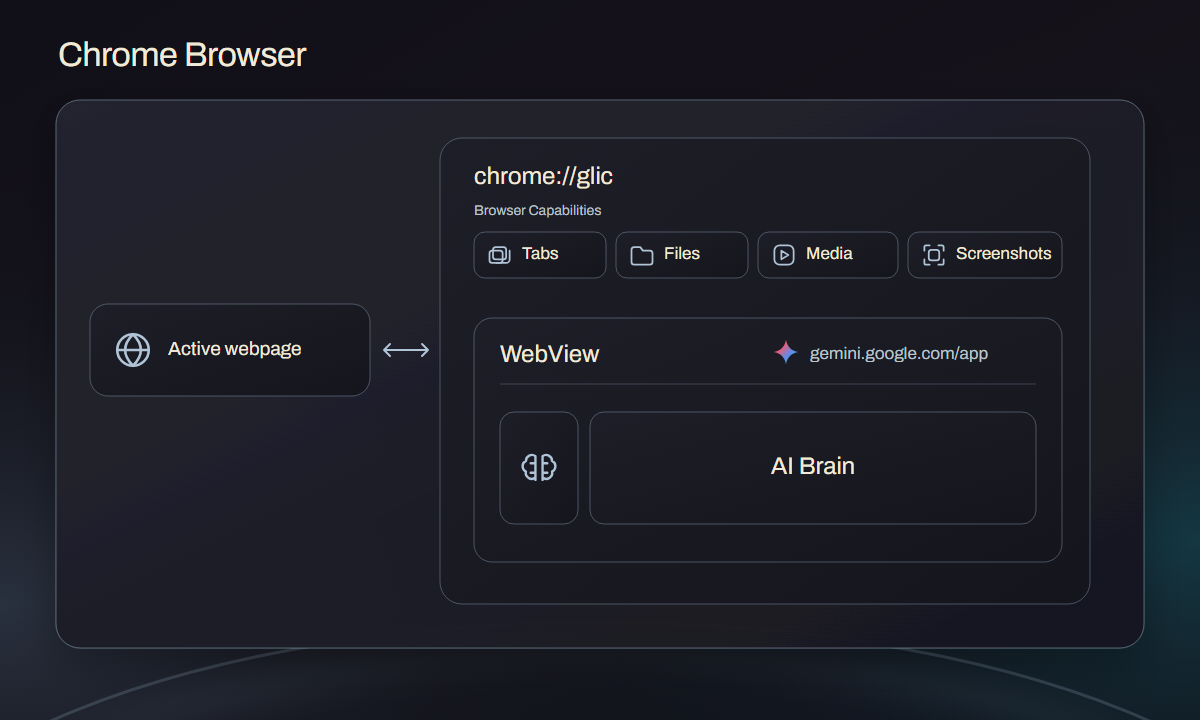Screen dimensions: 1200x720
Task: Click the Chrome Browser title
Action: pyautogui.click(x=182, y=54)
